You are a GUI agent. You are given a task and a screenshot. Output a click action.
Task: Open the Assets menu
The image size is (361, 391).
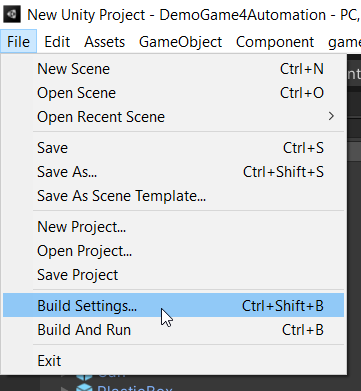click(x=104, y=42)
